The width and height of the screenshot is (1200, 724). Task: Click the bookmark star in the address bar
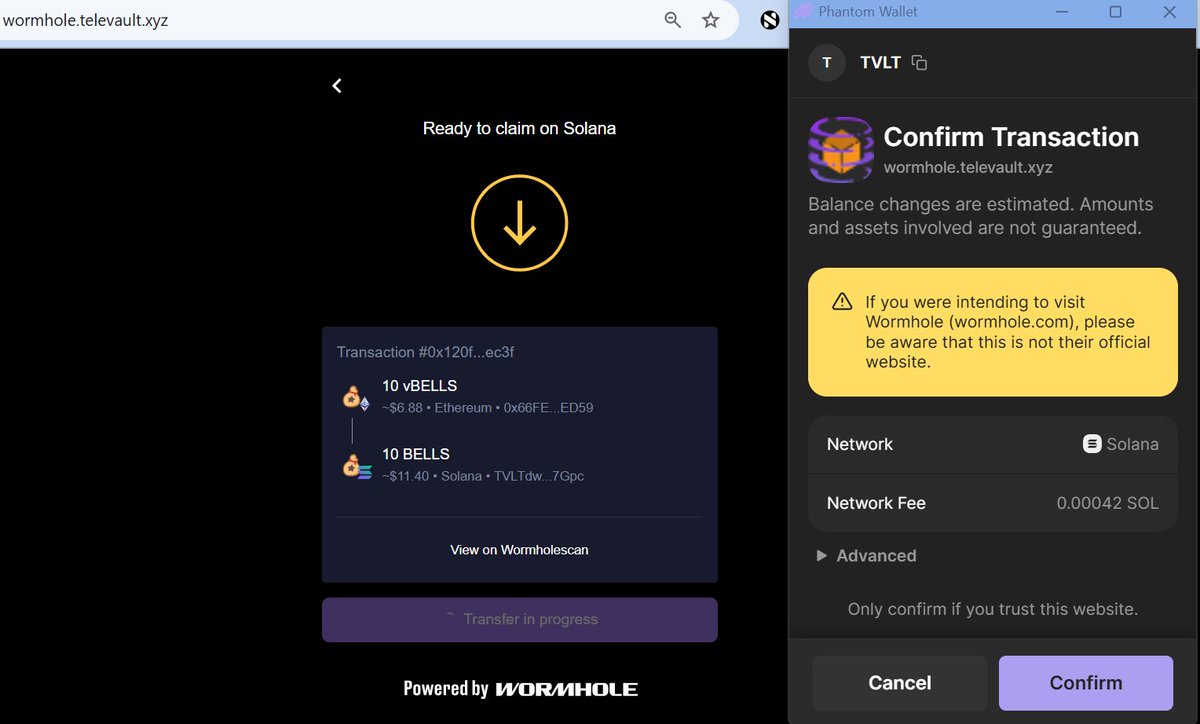point(710,19)
